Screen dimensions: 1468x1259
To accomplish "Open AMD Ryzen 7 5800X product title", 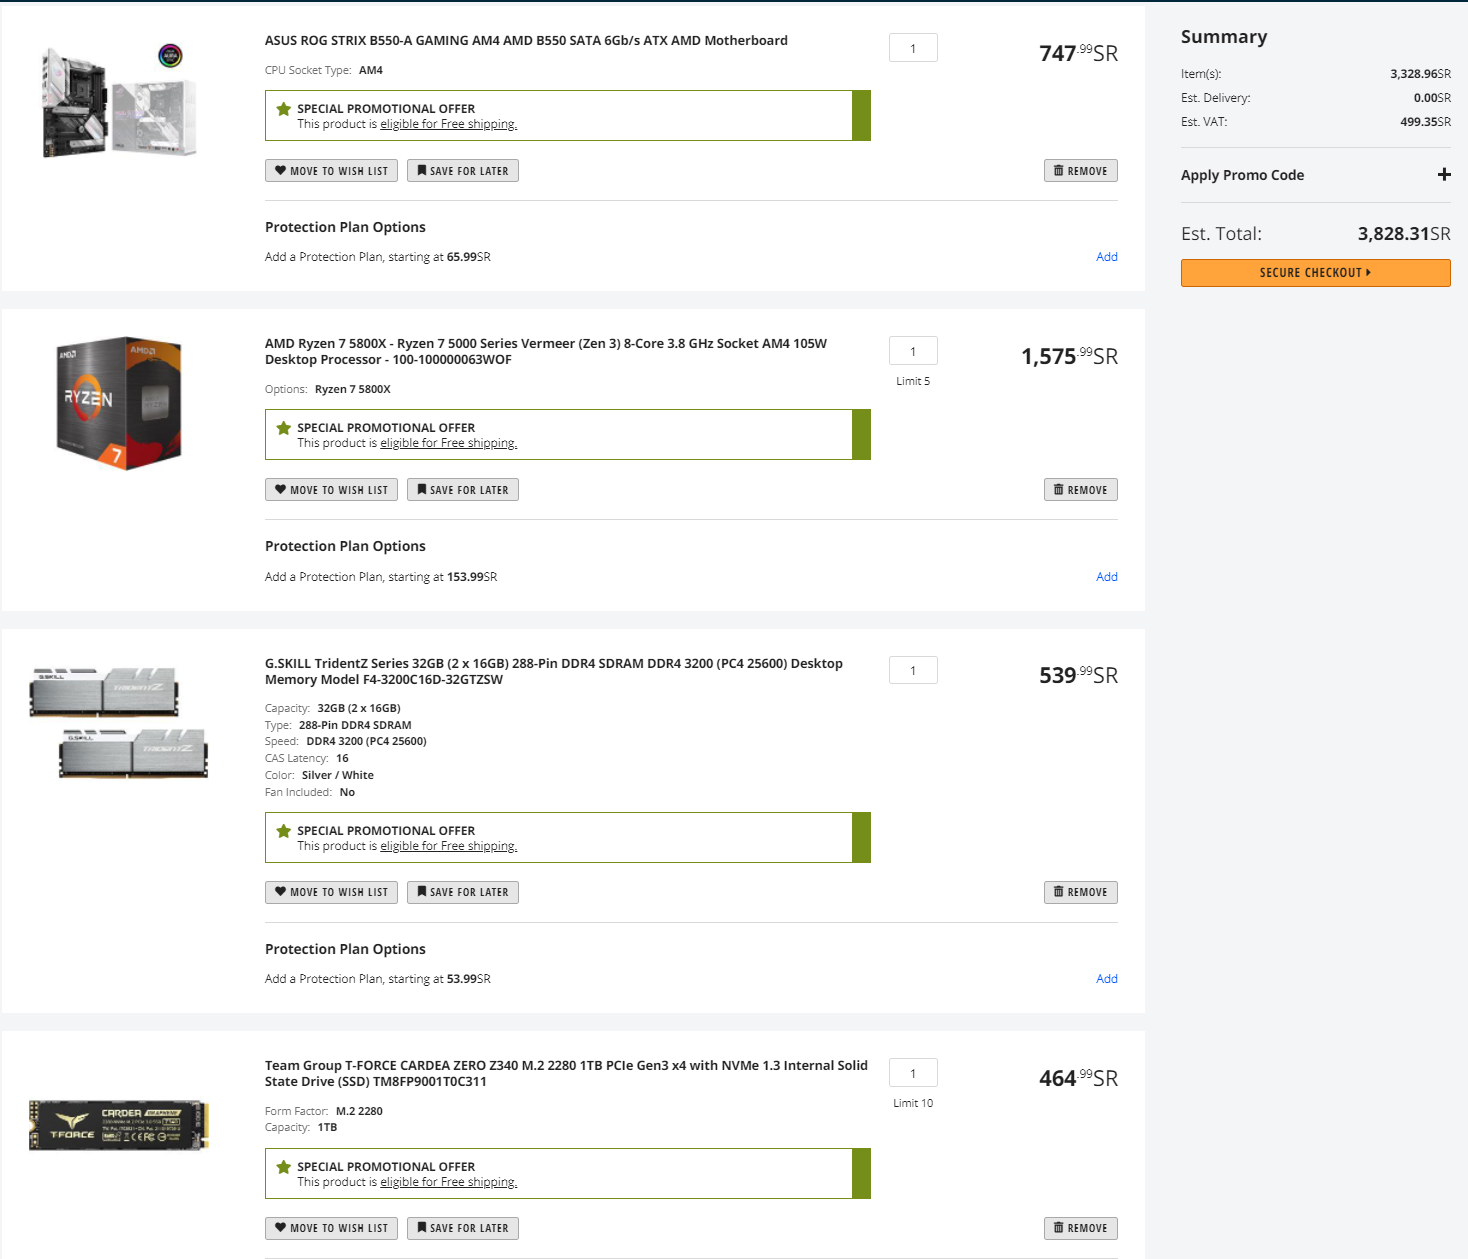I will coord(546,352).
